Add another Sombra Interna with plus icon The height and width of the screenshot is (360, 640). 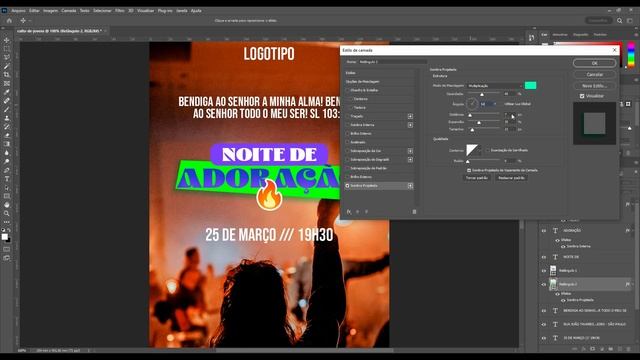tap(410, 125)
